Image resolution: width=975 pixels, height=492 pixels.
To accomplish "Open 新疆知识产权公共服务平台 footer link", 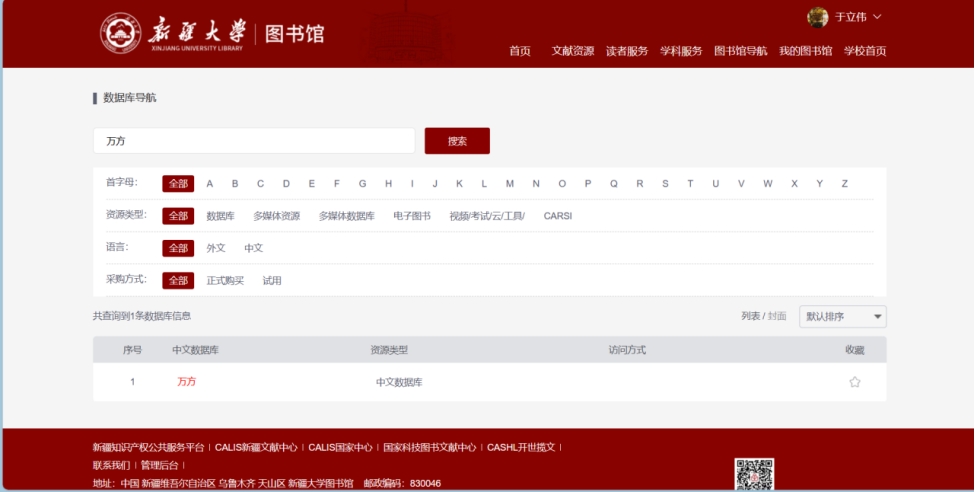I will point(149,447).
